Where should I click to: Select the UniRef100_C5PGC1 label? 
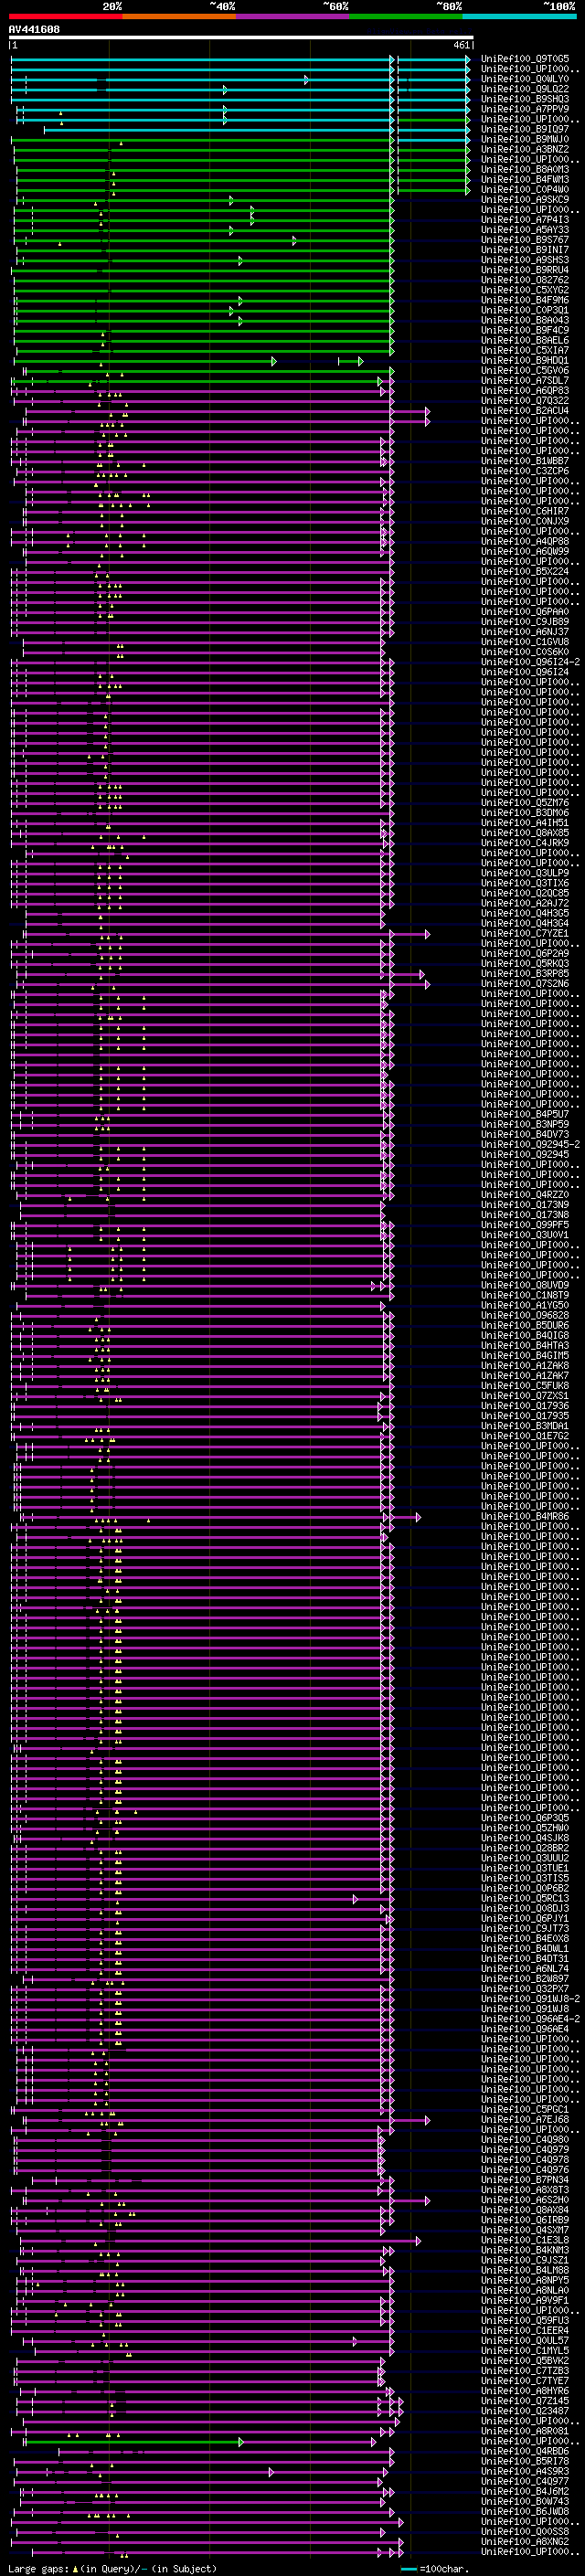pos(525,2109)
